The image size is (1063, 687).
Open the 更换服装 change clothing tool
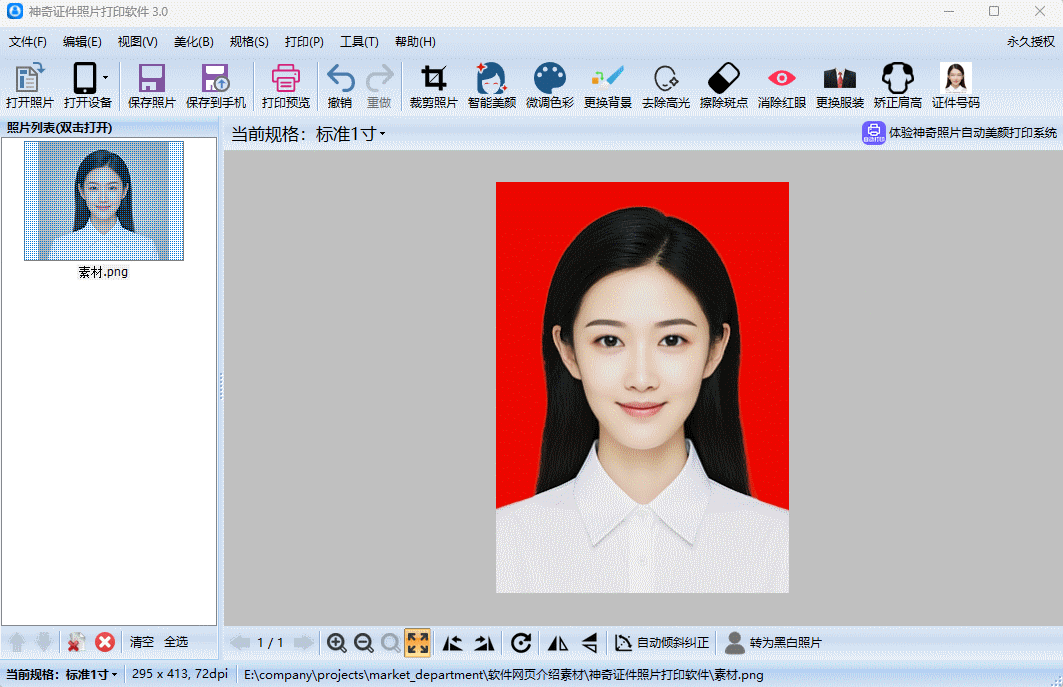coord(839,86)
